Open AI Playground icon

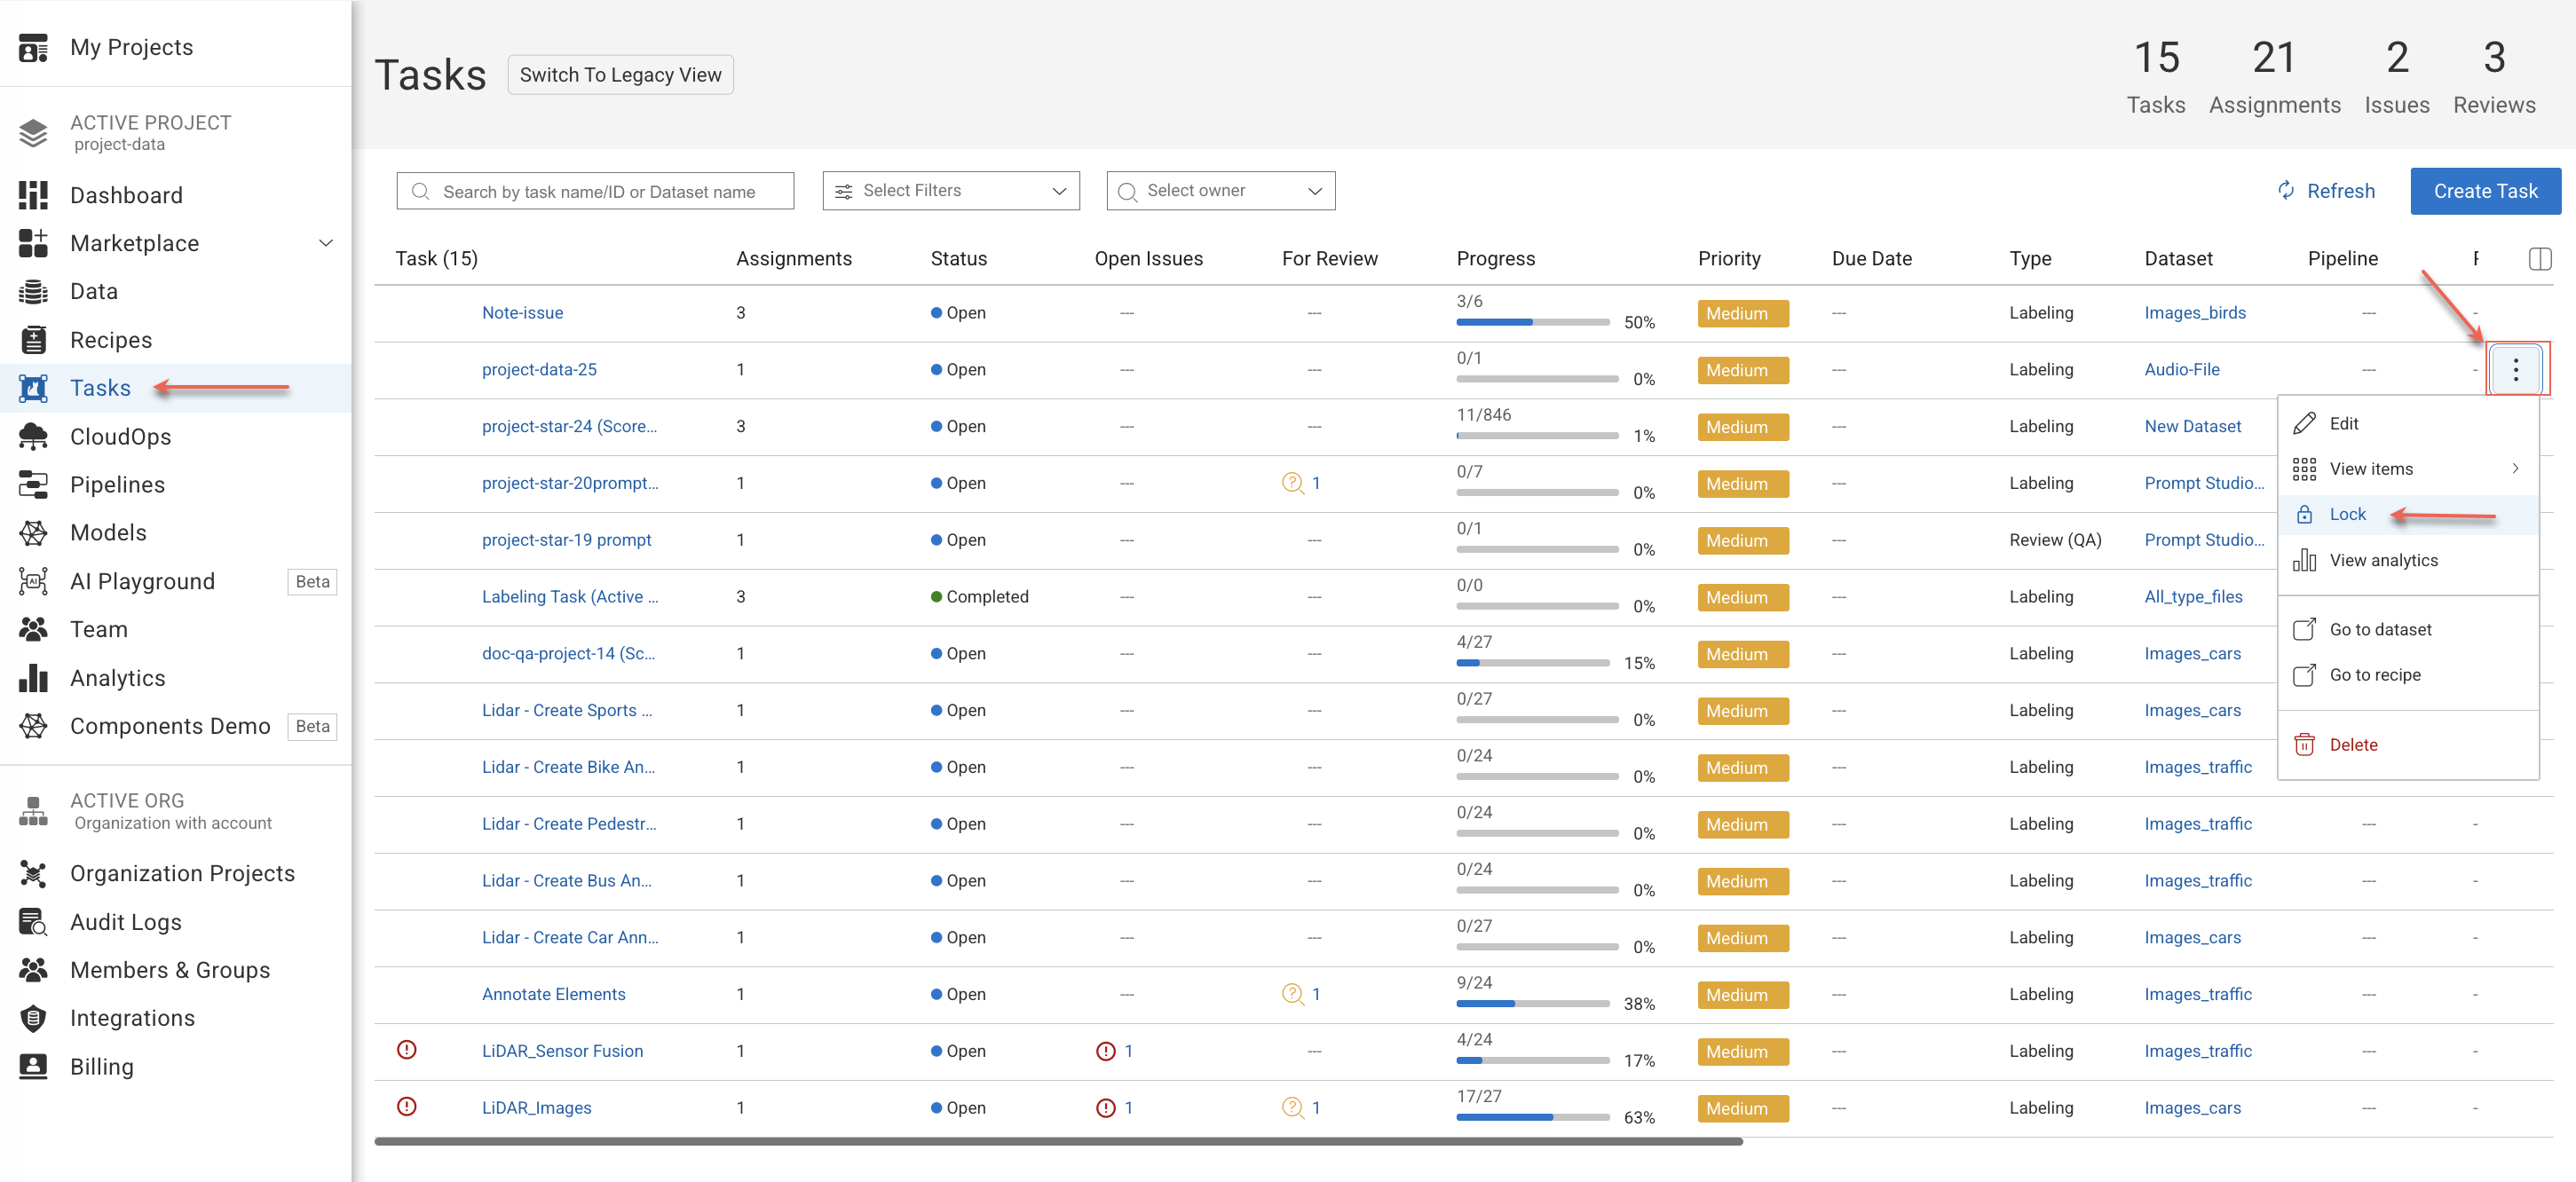[33, 581]
